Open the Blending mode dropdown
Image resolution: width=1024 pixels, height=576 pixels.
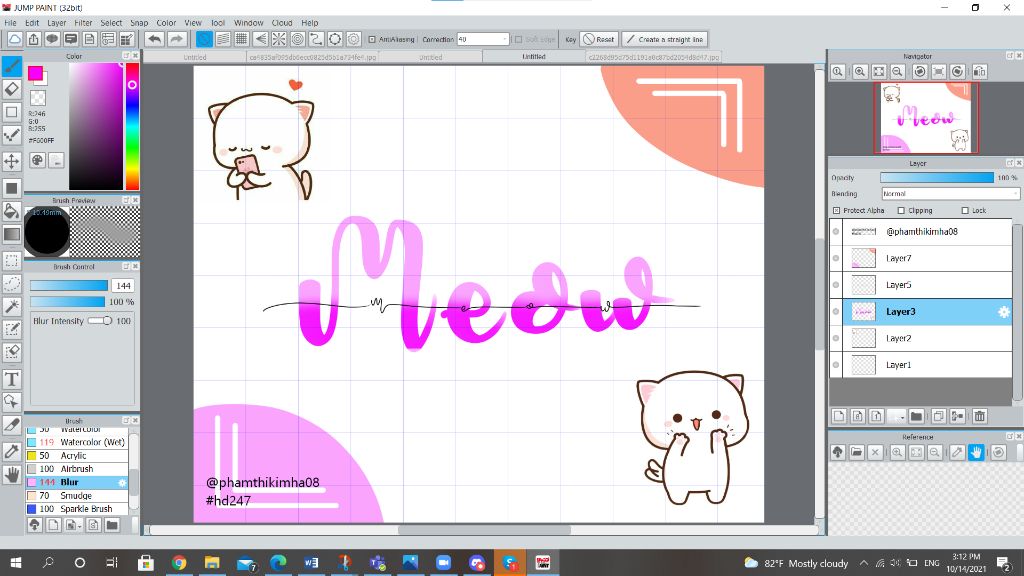[950, 194]
